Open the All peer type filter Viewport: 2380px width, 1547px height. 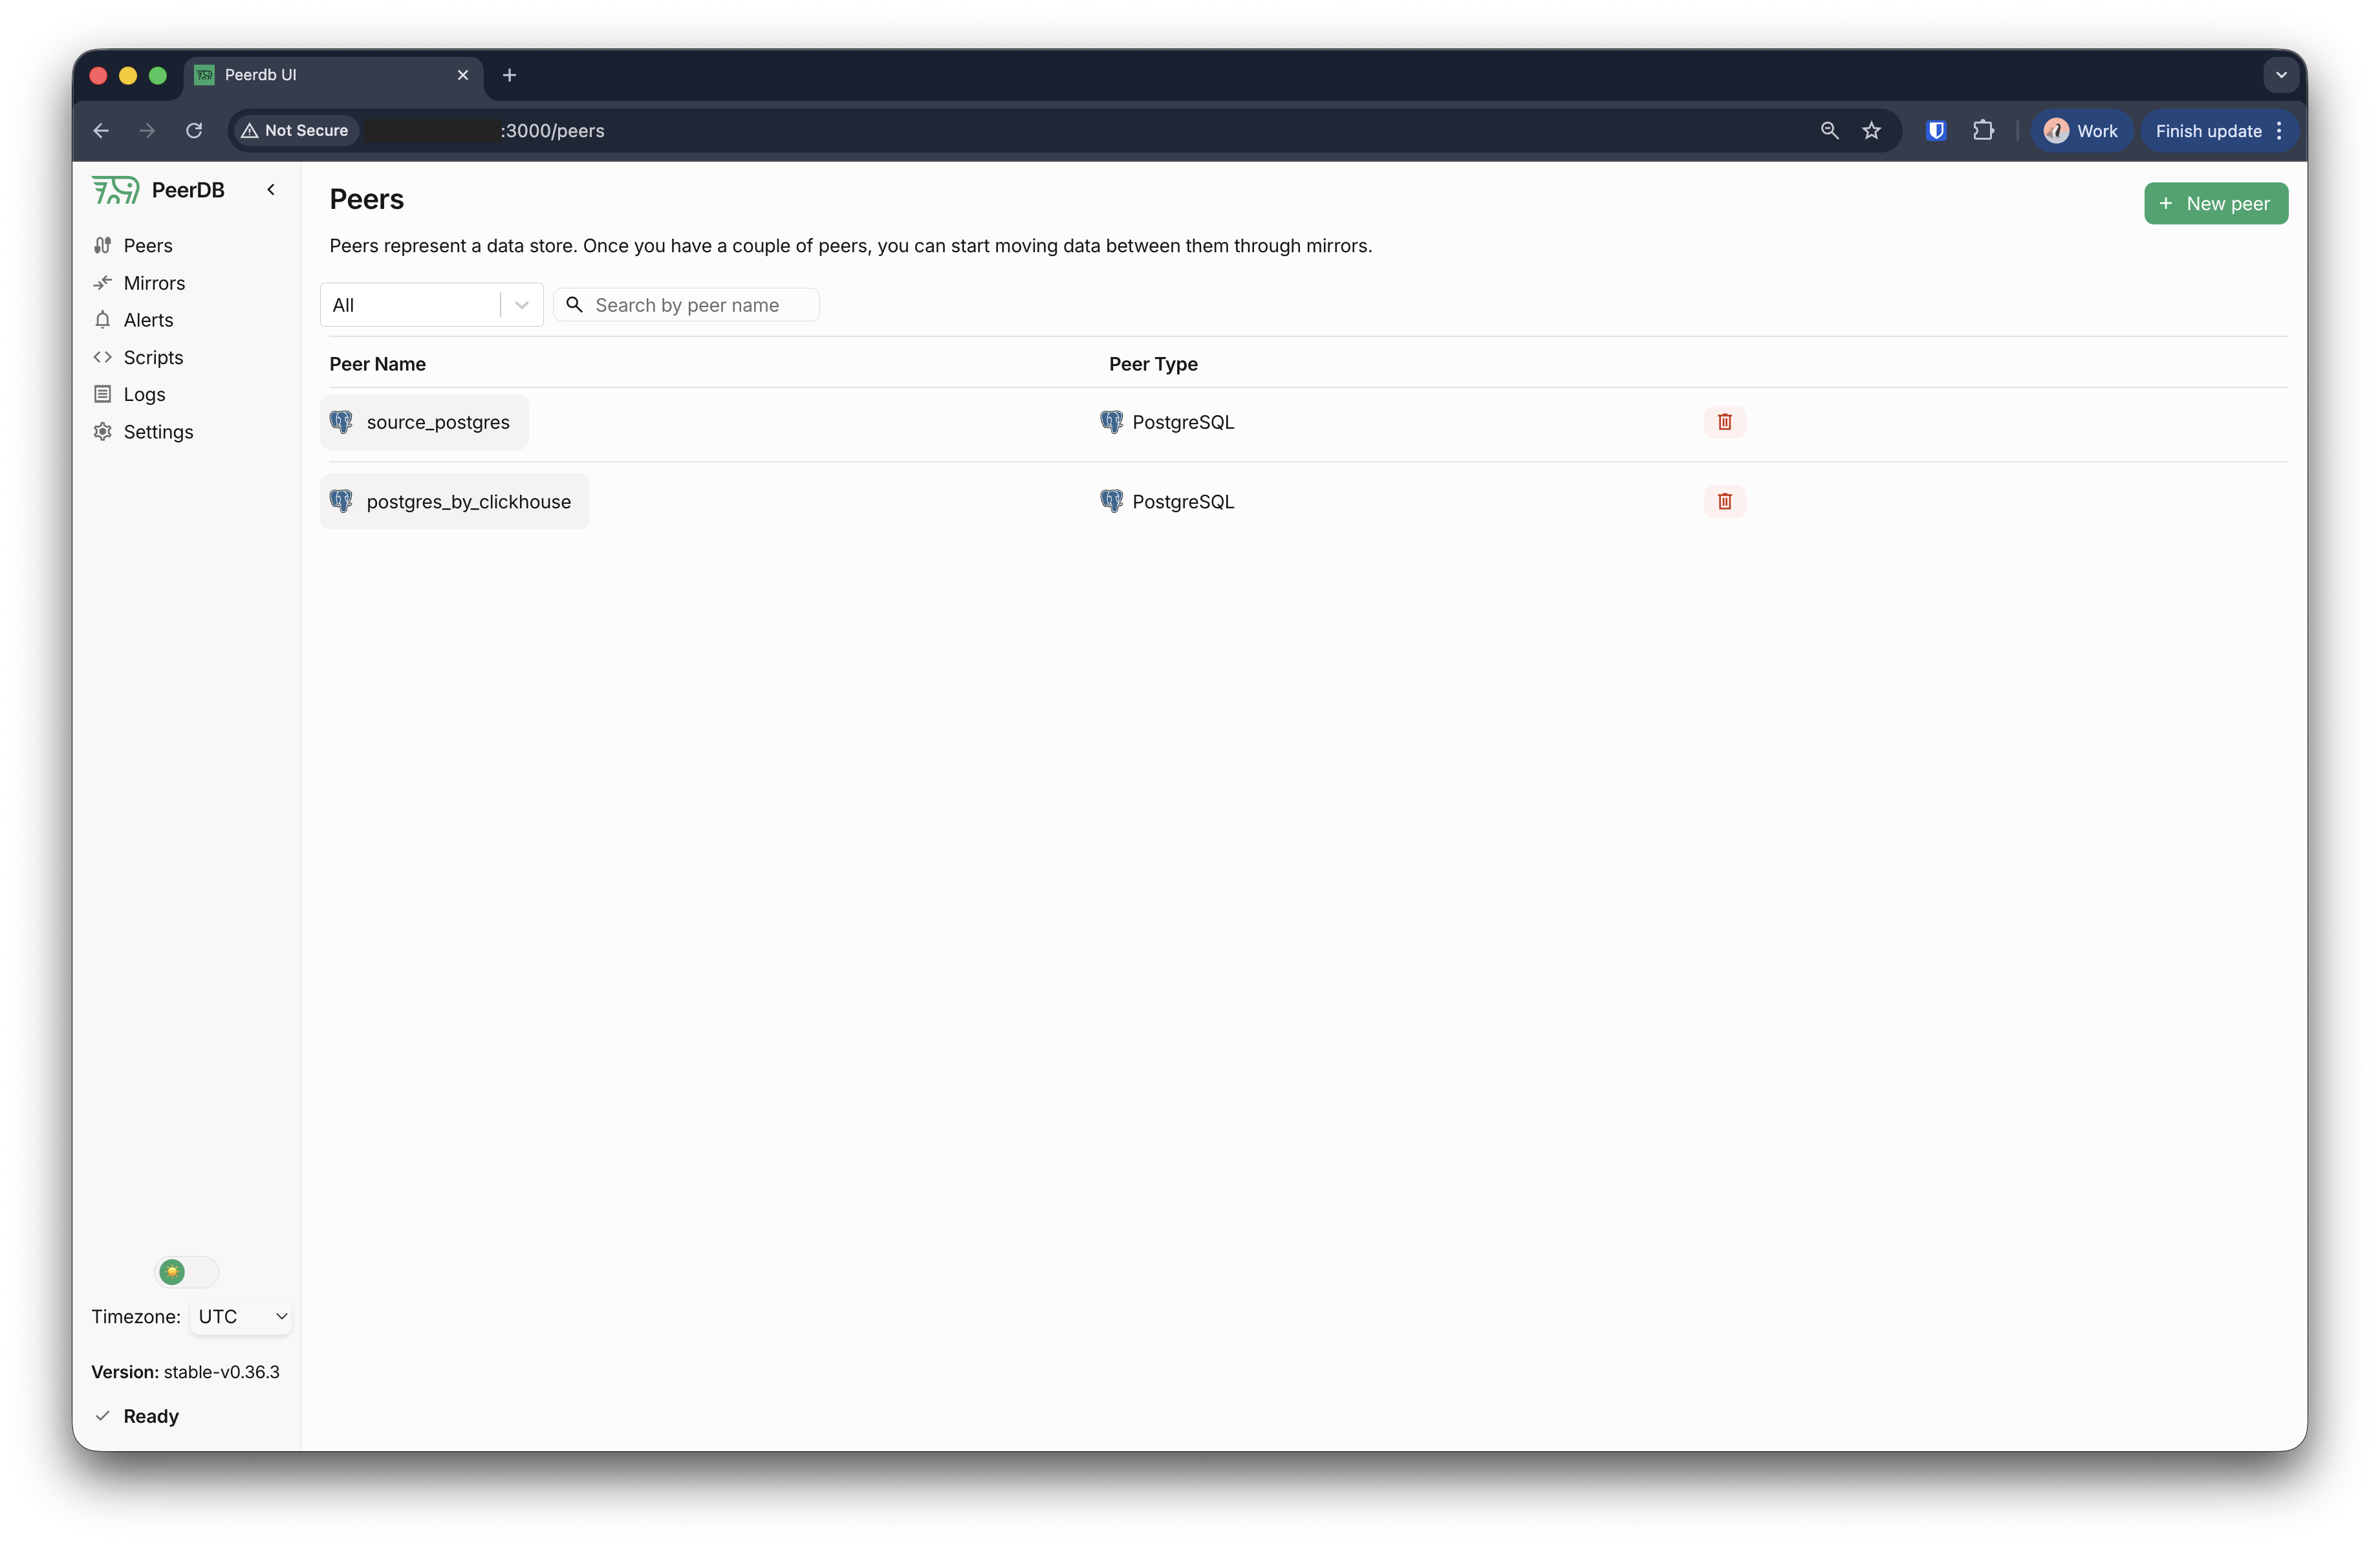[431, 305]
